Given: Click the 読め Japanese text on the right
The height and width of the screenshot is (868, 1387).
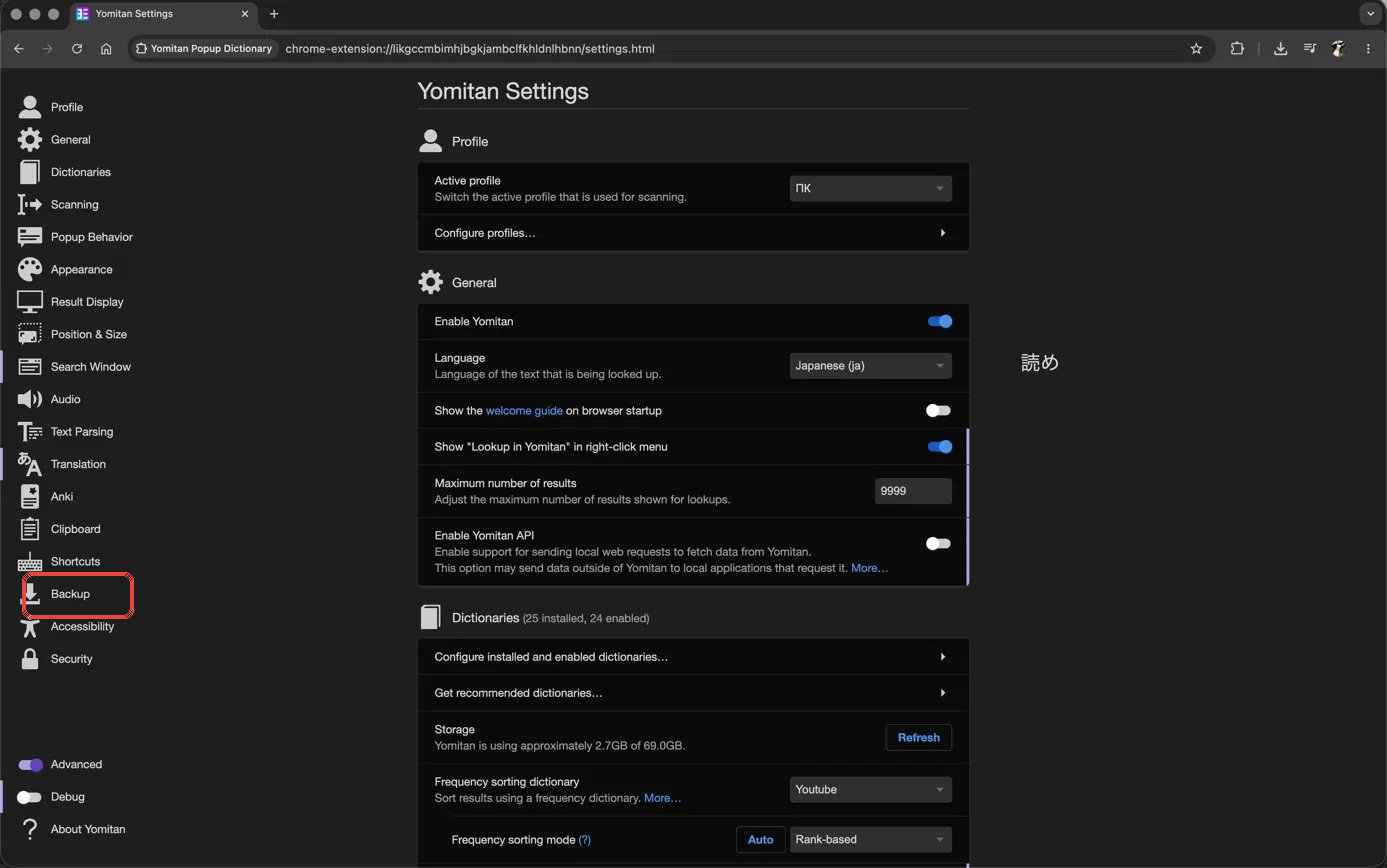Looking at the screenshot, I should pos(1039,362).
